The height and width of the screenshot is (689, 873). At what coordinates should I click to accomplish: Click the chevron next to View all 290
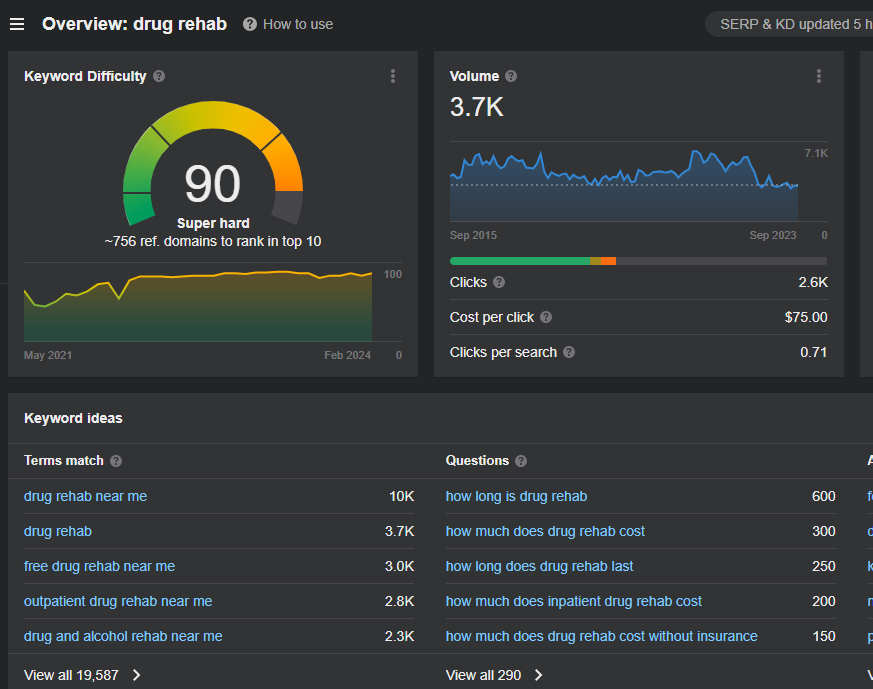(x=538, y=675)
